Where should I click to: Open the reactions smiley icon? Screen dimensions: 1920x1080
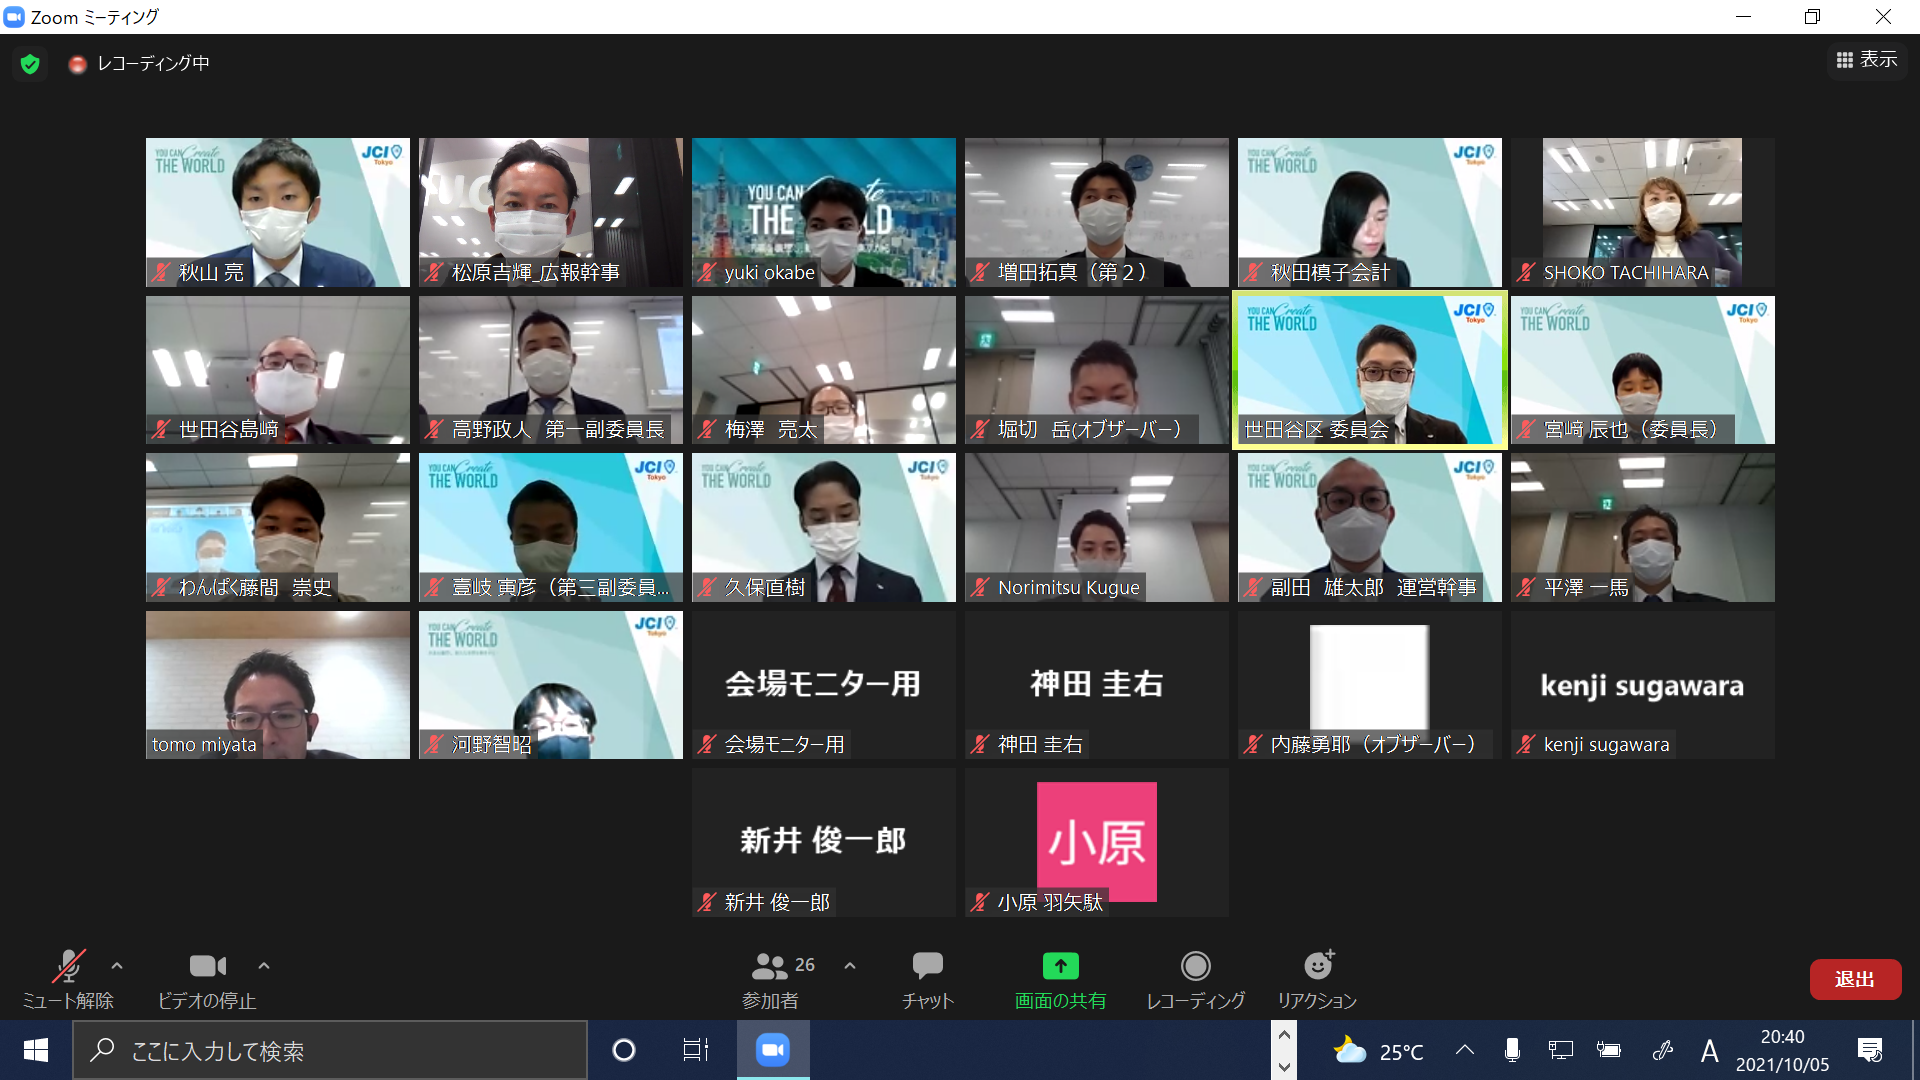pyautogui.click(x=1318, y=966)
